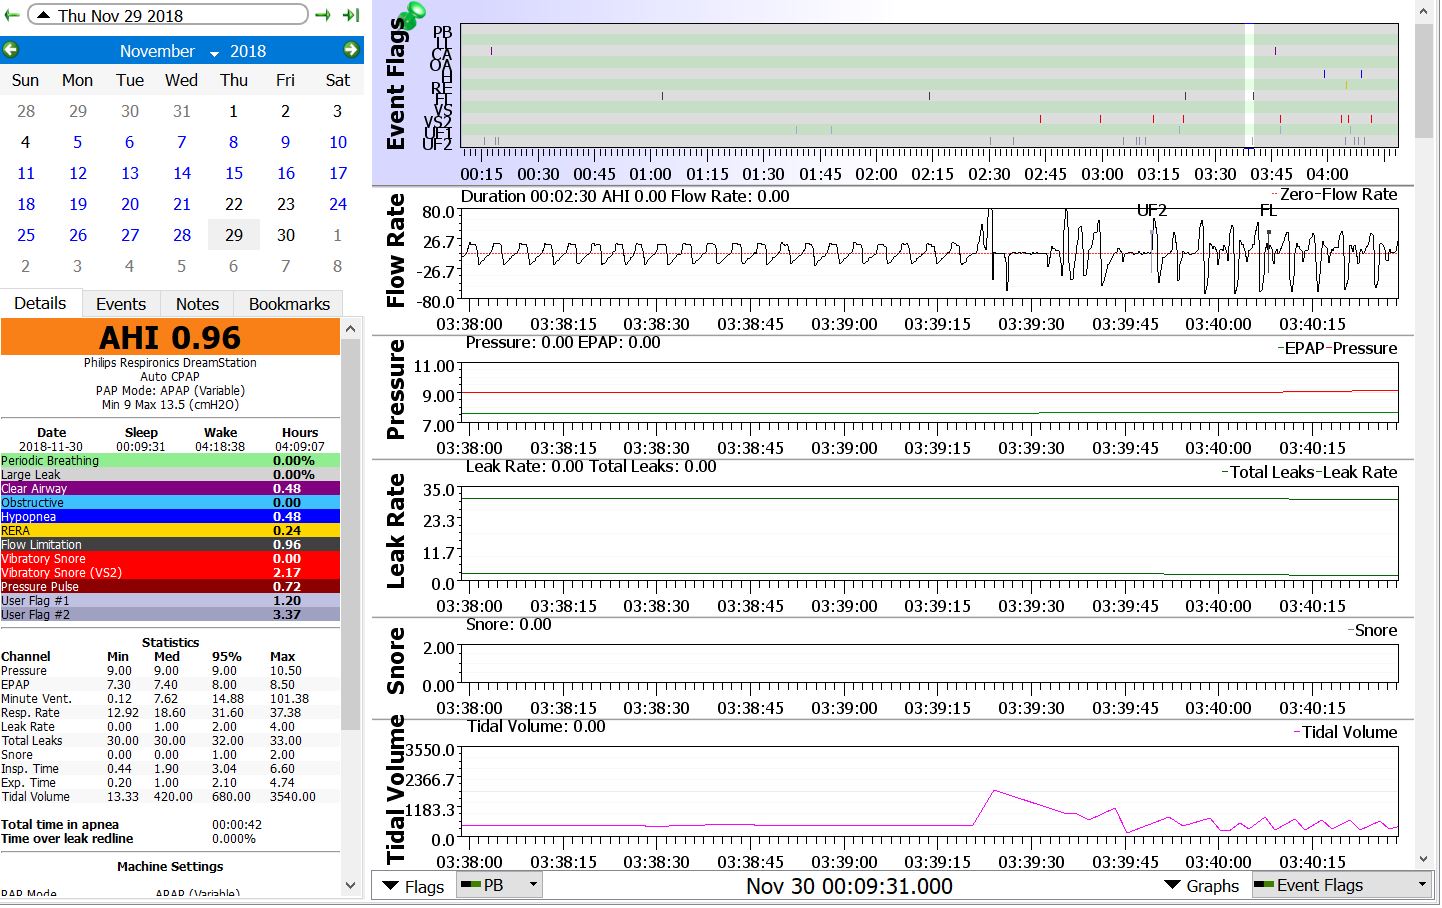Viewport: 1442px width, 908px height.
Task: Select November 14 in the calendar
Action: [182, 173]
